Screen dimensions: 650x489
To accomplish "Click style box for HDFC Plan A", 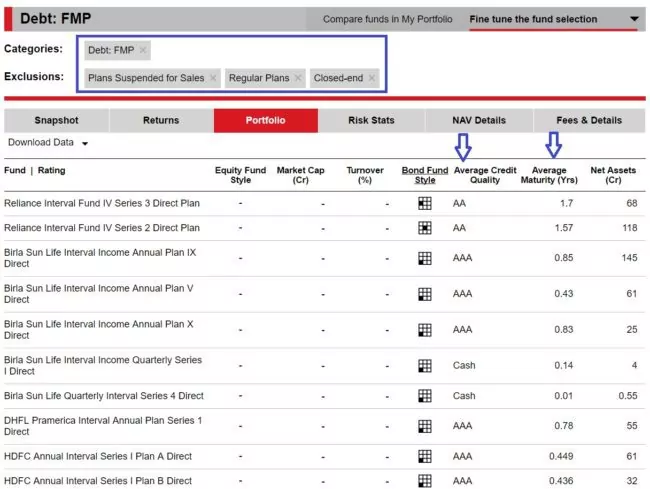I will pos(425,456).
